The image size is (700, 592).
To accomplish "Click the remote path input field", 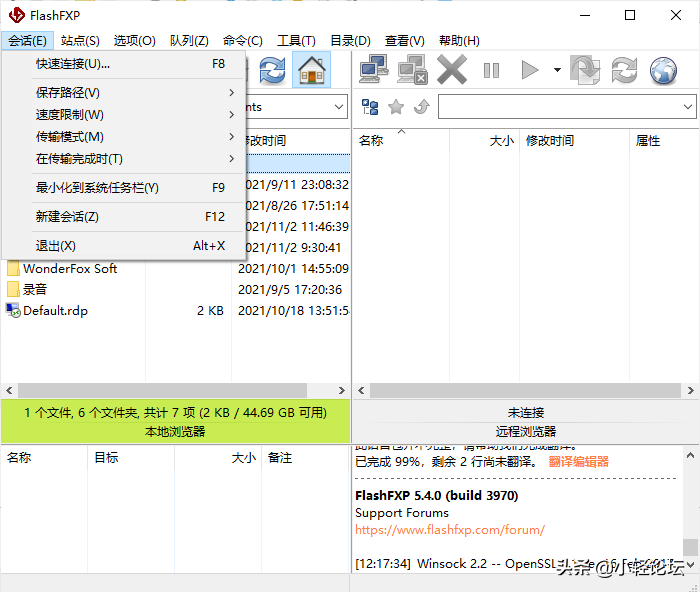I will 560,107.
